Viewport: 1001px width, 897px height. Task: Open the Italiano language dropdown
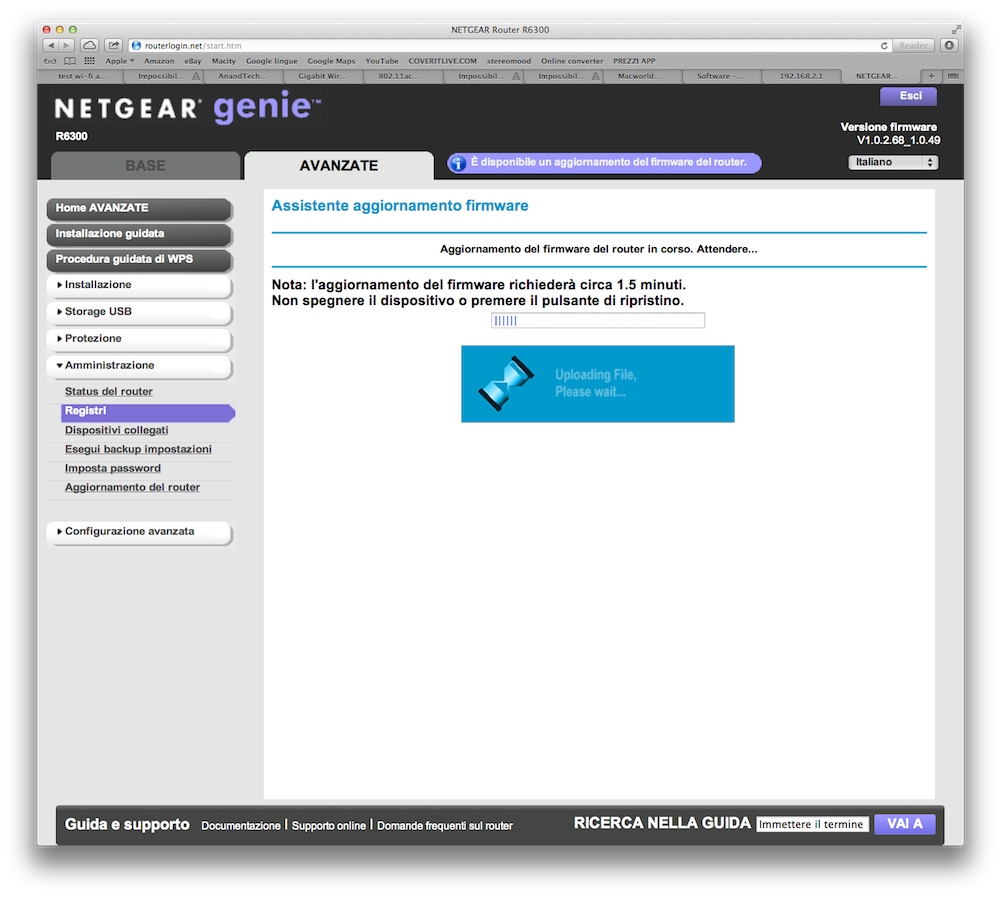(893, 162)
